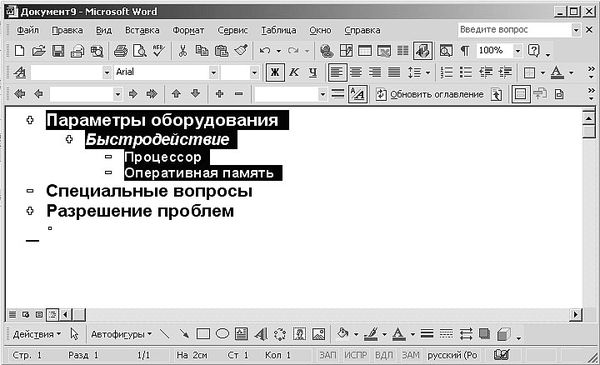Image resolution: width=600 pixels, height=365 pixels.
Task: Copy the selected text
Action: (202, 51)
